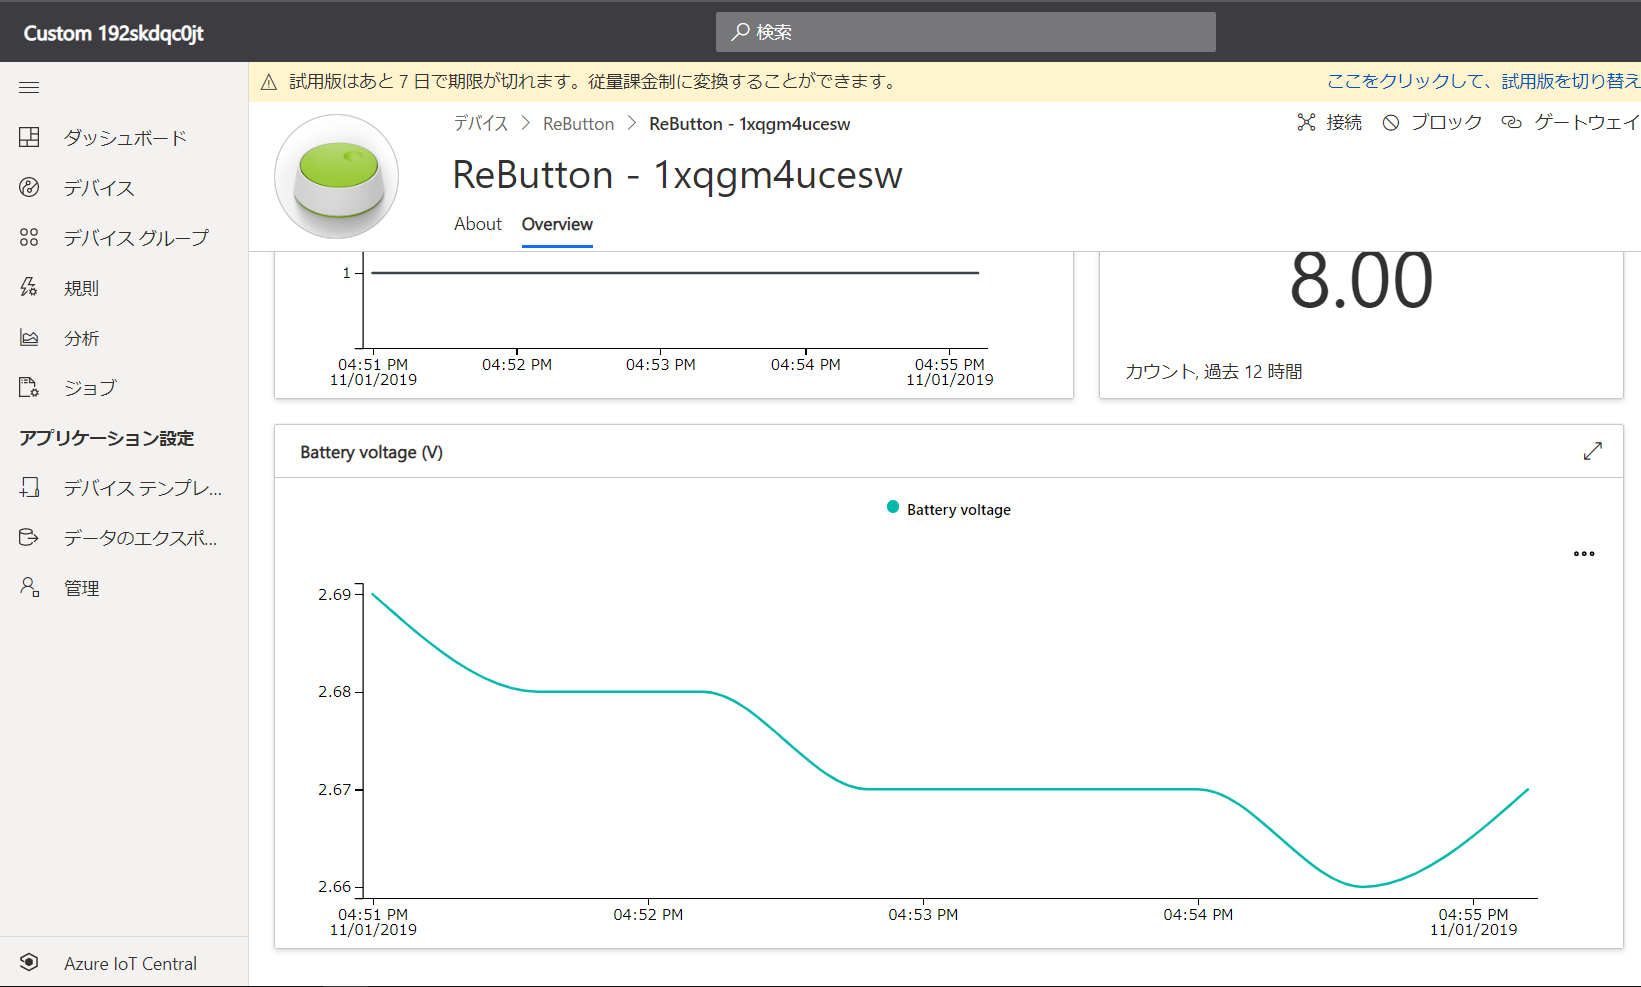Click the trial conversion link in banner

[x=1482, y=82]
